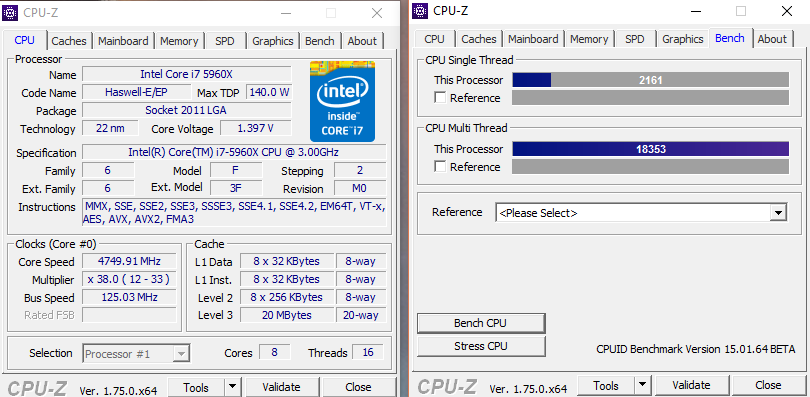Click the Core Speed value field
The height and width of the screenshot is (397, 810).
click(x=130, y=261)
